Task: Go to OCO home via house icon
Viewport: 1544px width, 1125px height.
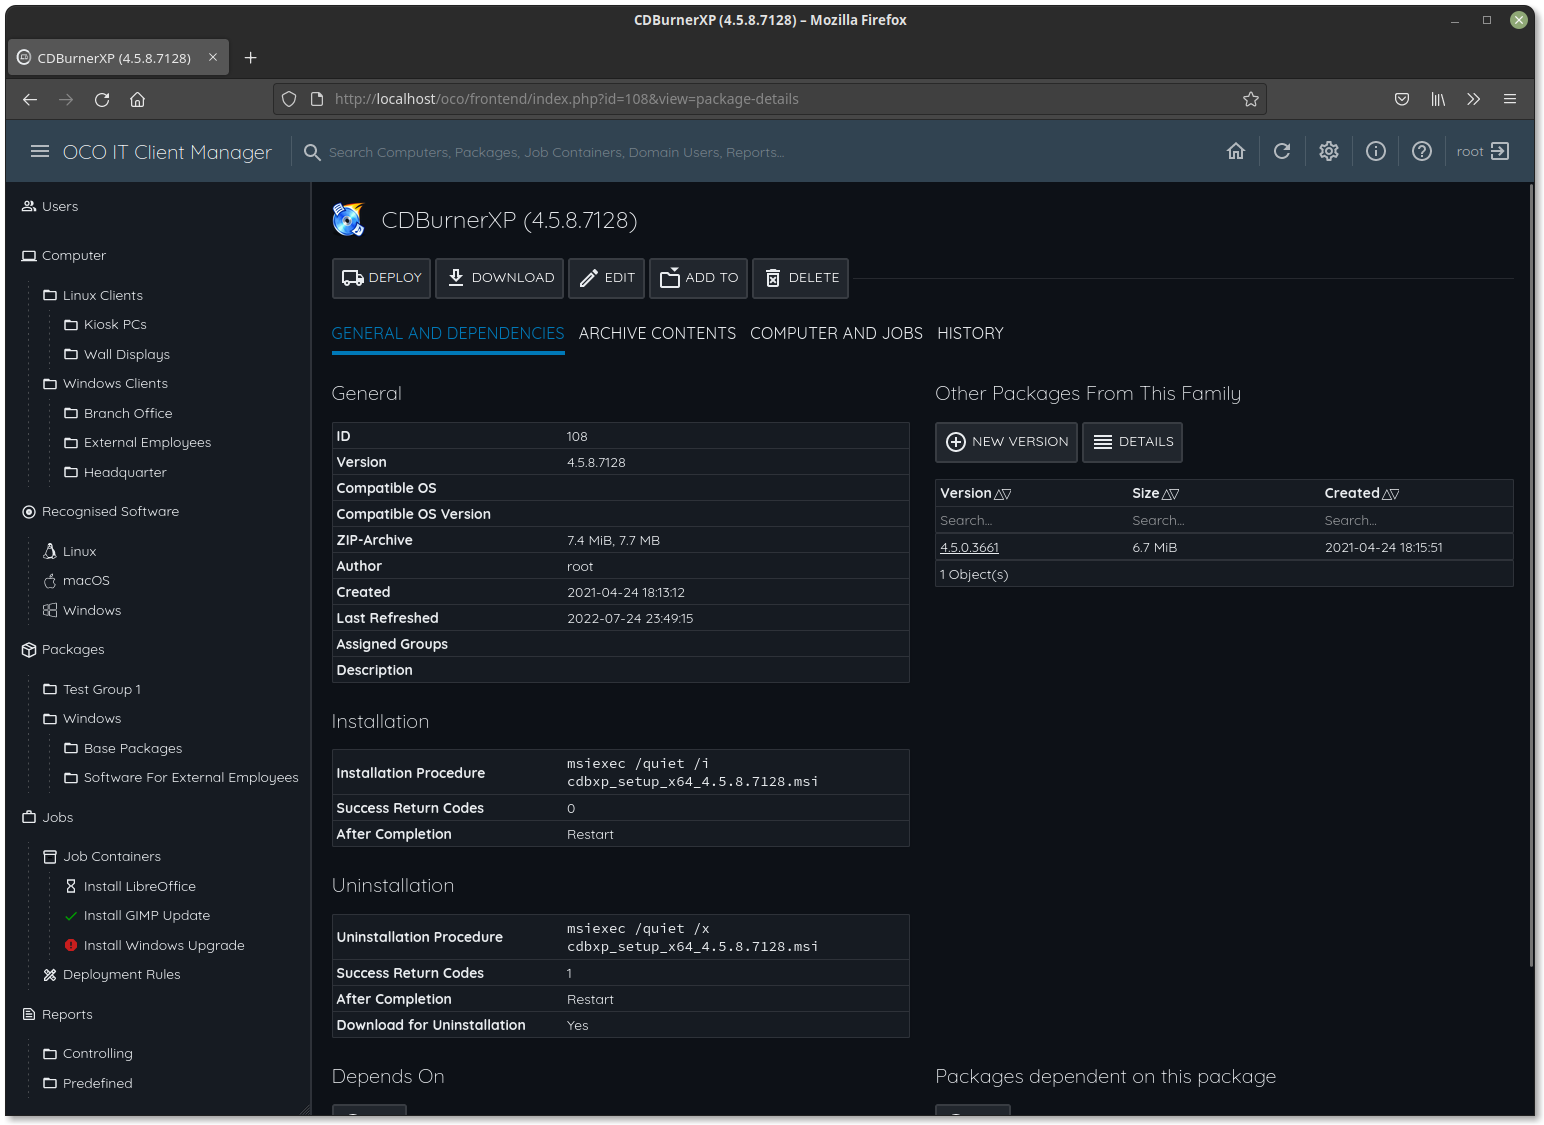Action: point(1236,151)
